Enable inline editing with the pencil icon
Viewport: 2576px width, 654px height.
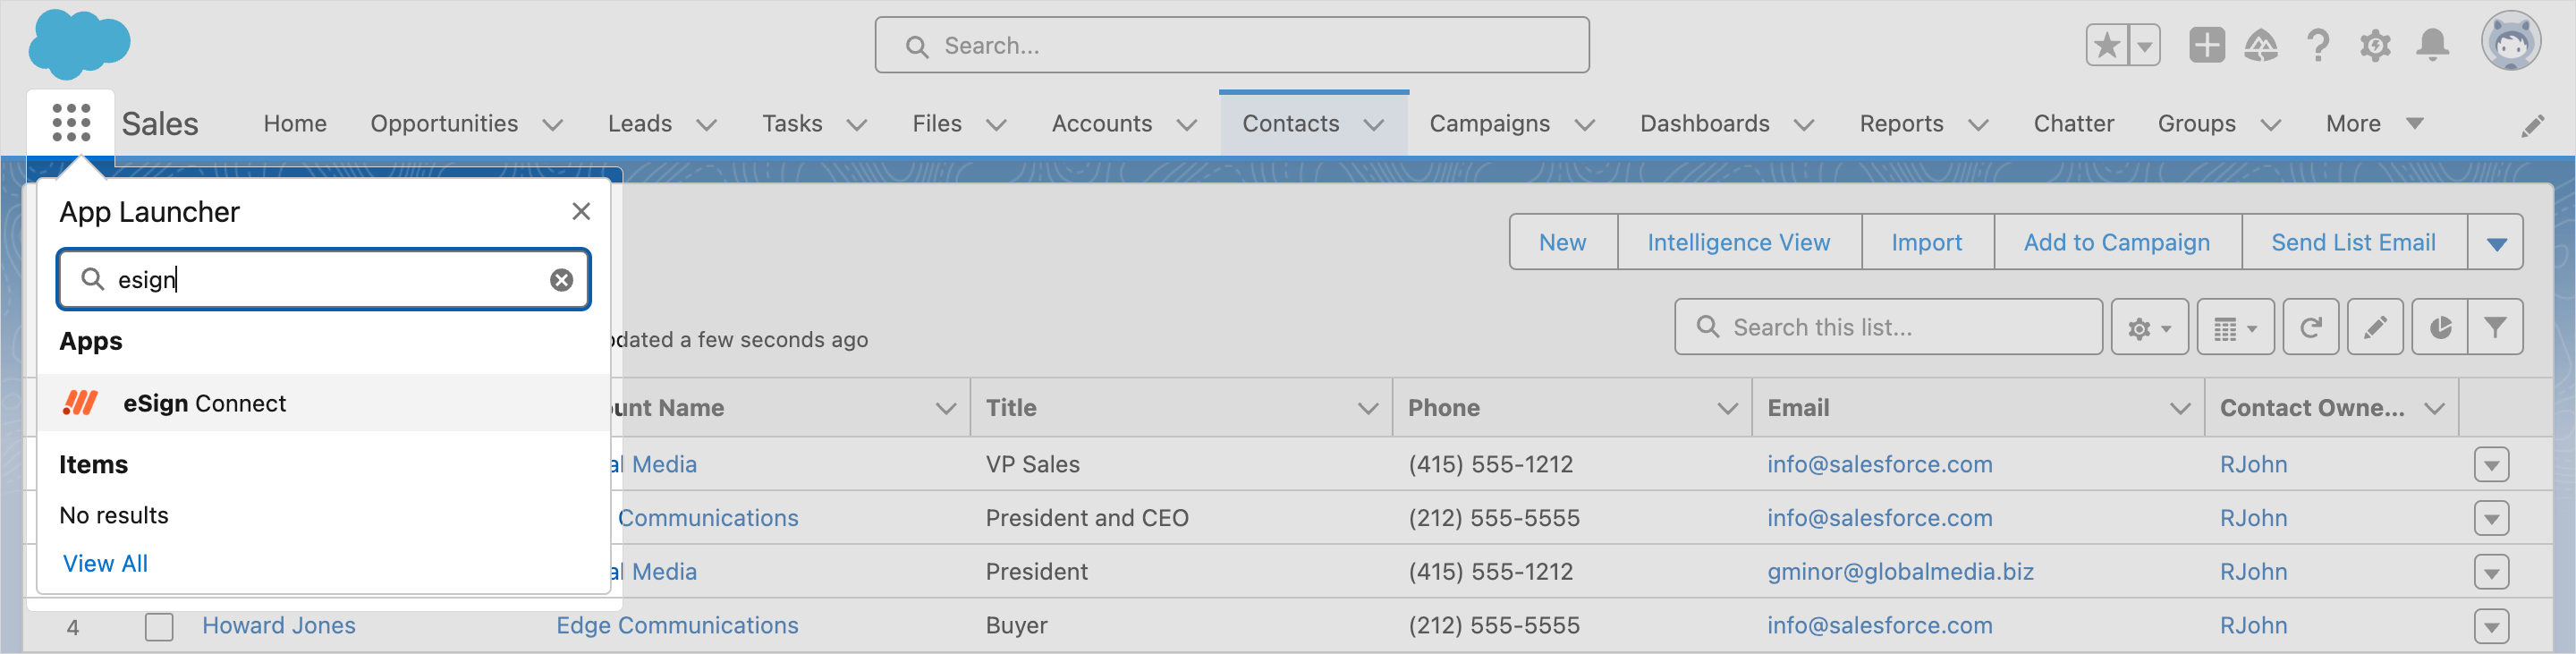2375,326
